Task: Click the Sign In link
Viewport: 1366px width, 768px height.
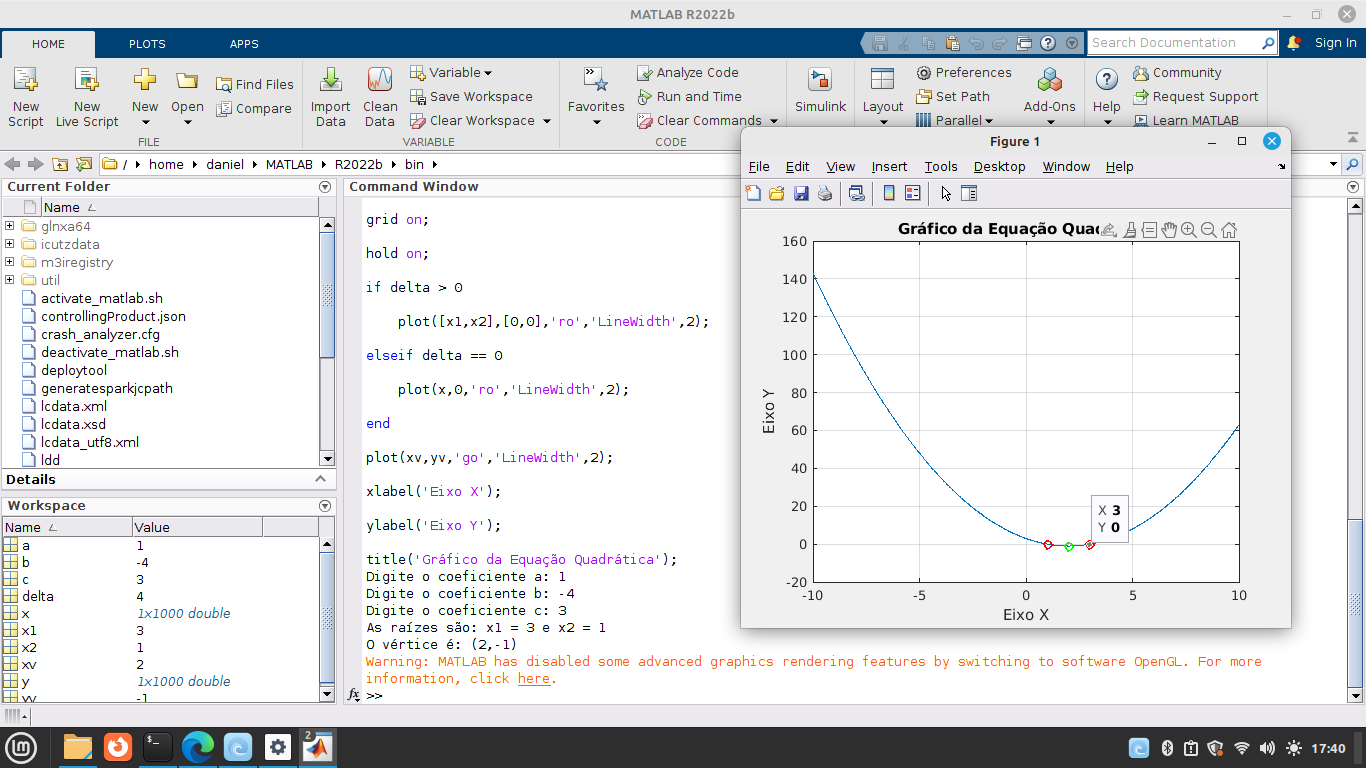Action: coord(1335,43)
